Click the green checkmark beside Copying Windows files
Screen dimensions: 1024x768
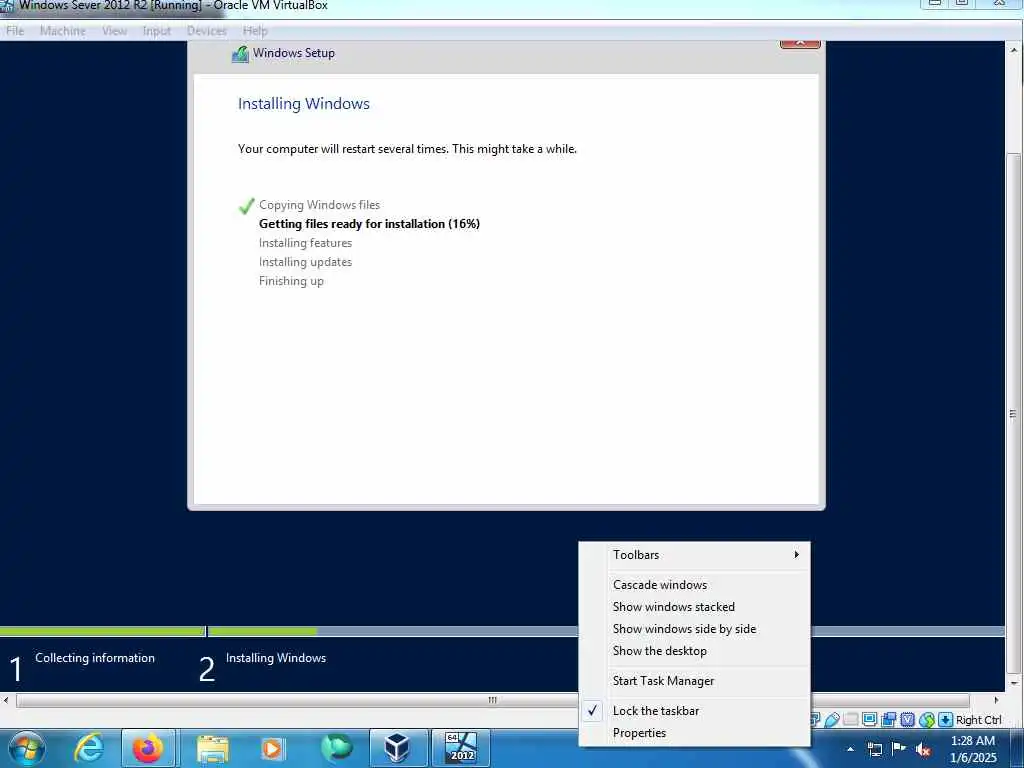point(246,206)
